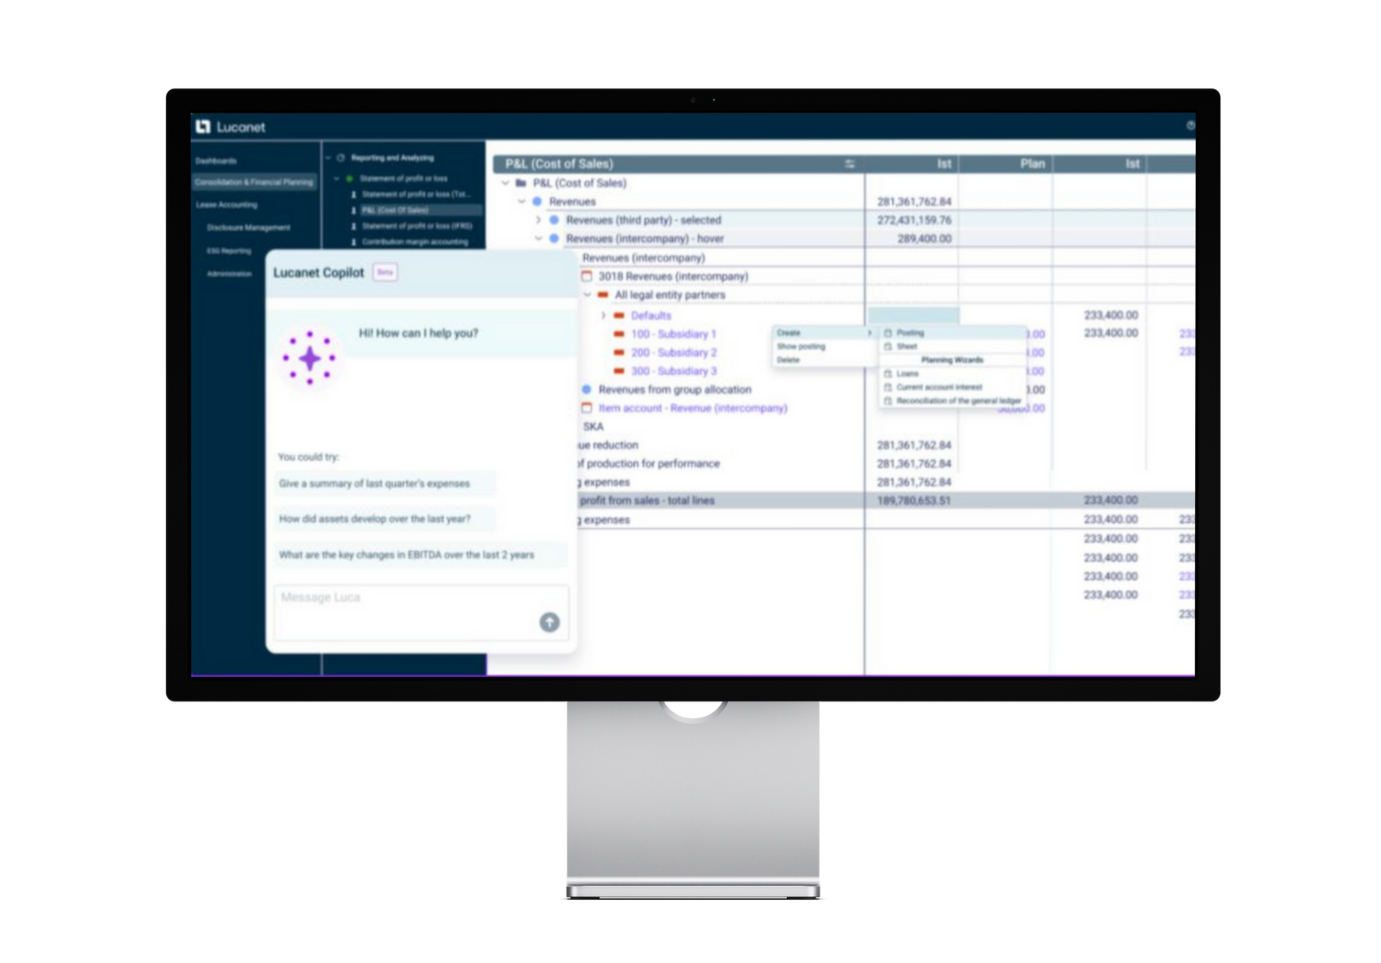1381x963 pixels.
Task: Click the Copilot sparkle star icon
Action: [310, 358]
